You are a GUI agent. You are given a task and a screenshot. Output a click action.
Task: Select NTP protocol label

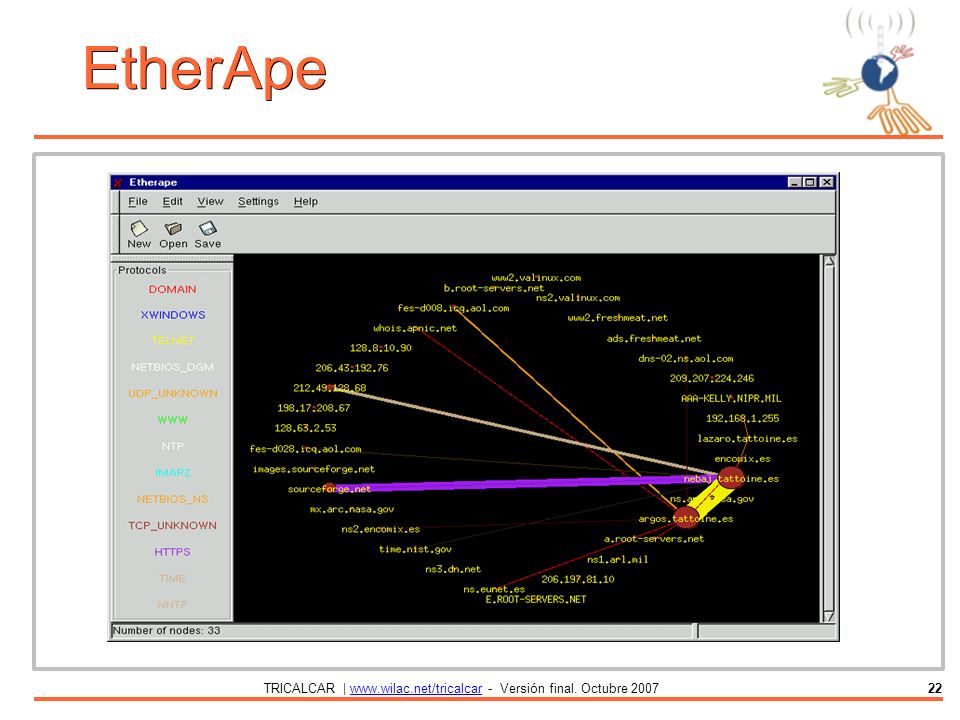(173, 446)
